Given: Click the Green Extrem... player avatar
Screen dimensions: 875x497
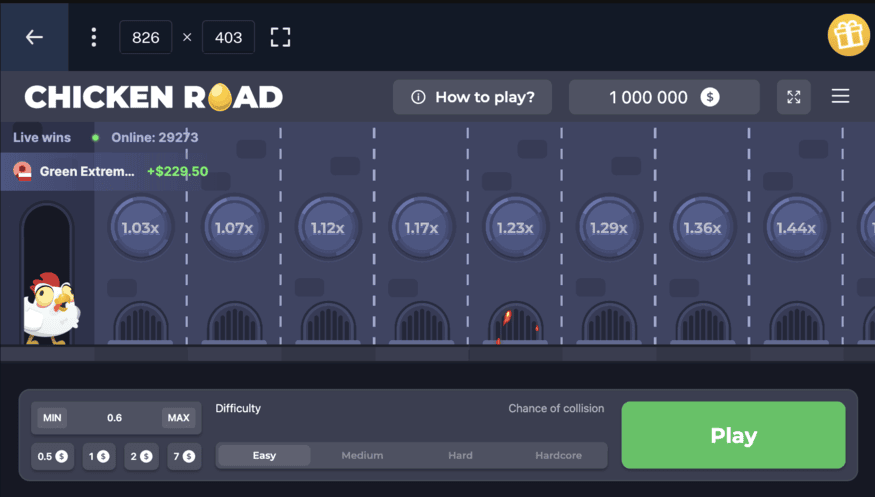Looking at the screenshot, I should point(22,171).
